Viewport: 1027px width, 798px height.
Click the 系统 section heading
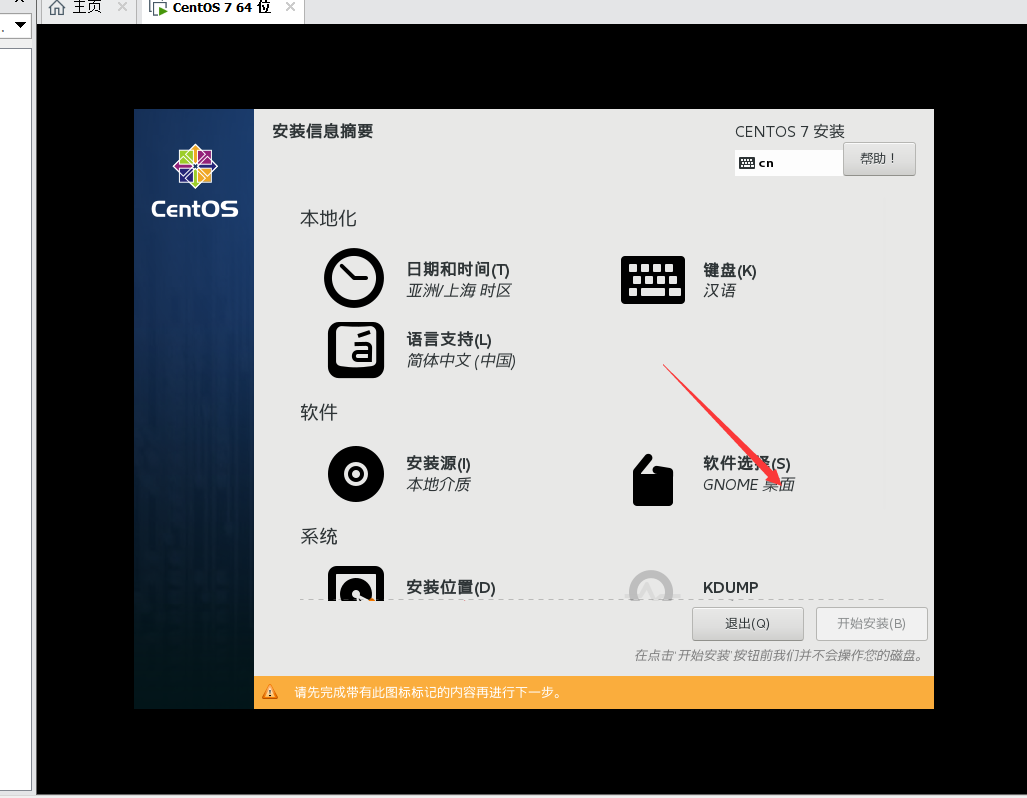pos(318,537)
